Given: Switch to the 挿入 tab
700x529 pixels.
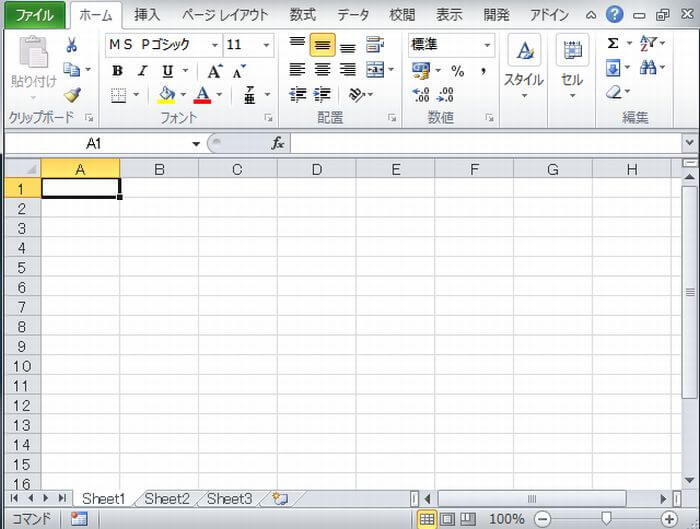Looking at the screenshot, I should tap(147, 15).
